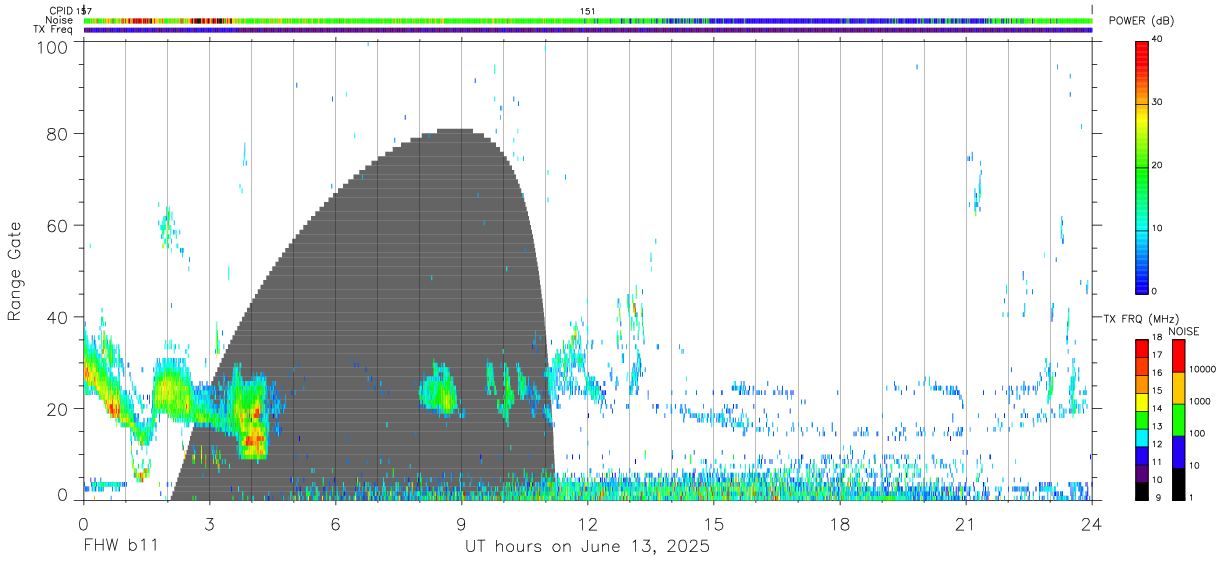Click the 30 label on POWER scale
The image size is (1228, 567).
[x=1157, y=102]
